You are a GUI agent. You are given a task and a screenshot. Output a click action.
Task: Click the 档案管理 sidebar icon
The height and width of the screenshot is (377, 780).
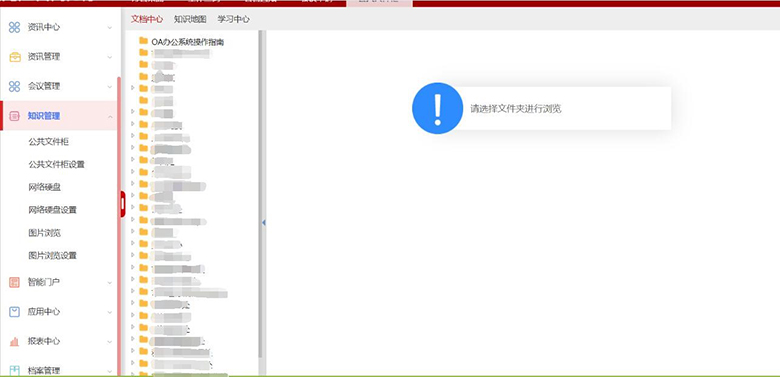pos(14,371)
